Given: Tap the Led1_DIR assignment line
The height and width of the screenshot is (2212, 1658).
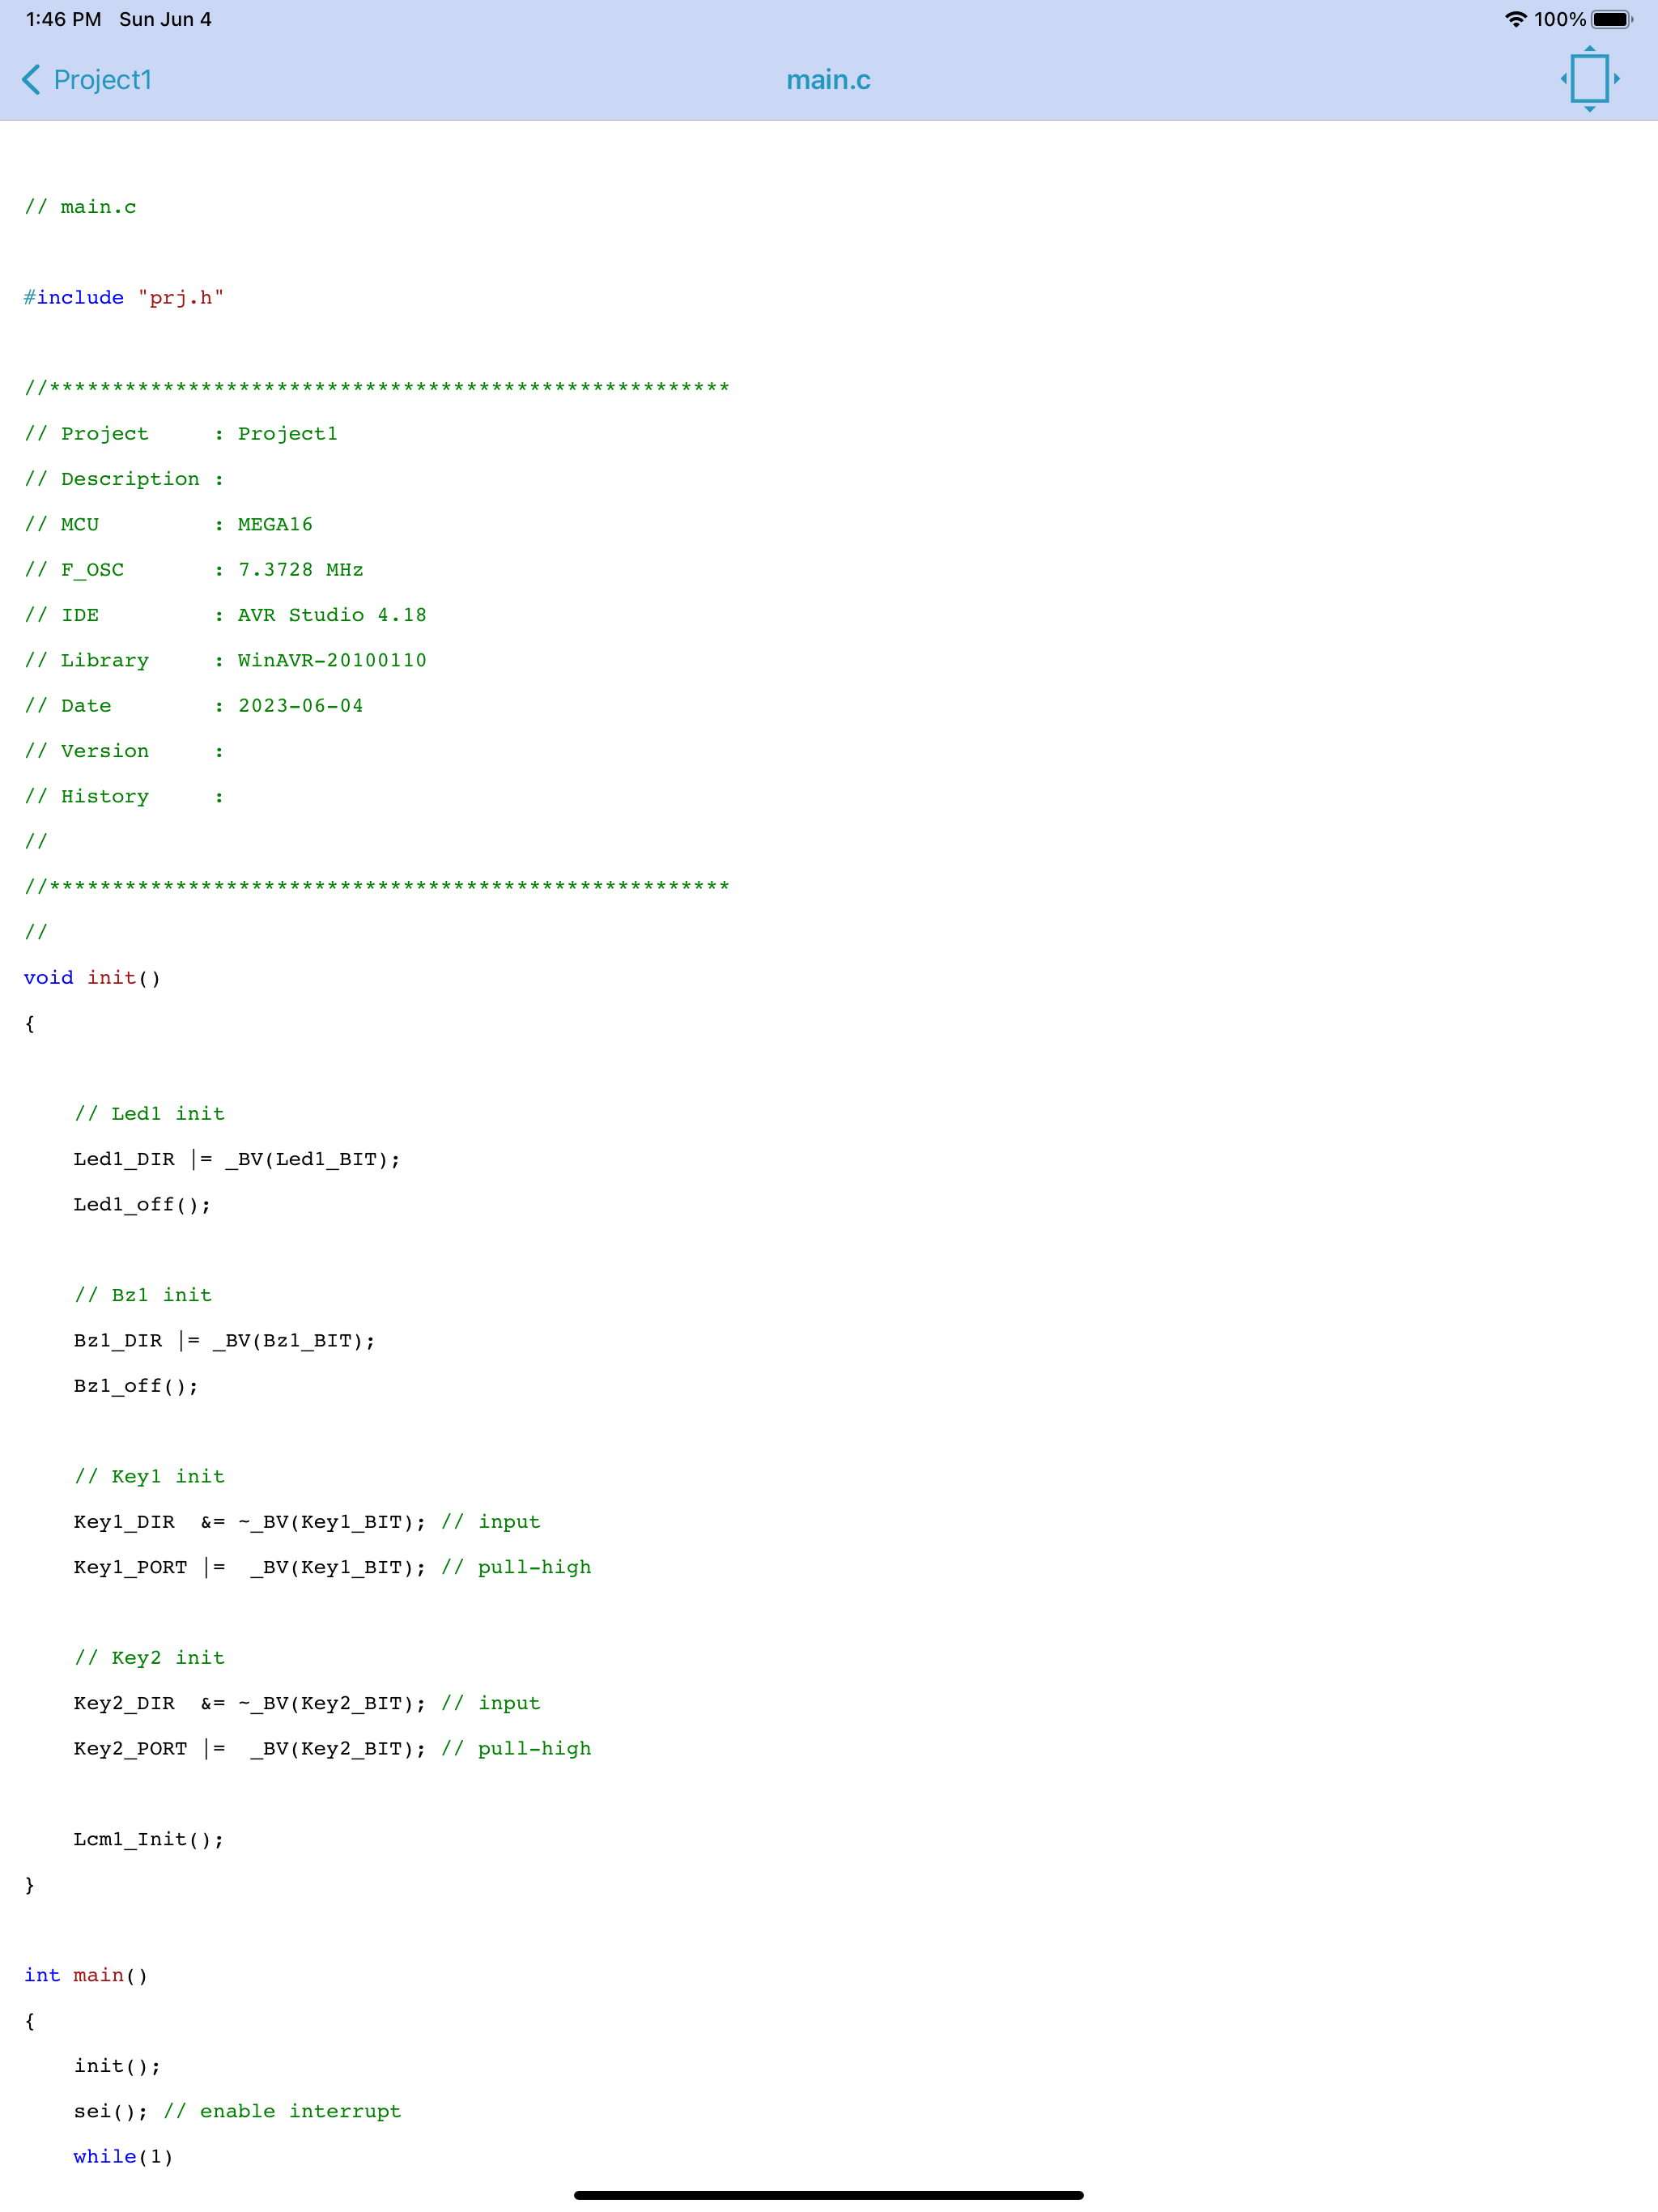Looking at the screenshot, I should pyautogui.click(x=237, y=1159).
